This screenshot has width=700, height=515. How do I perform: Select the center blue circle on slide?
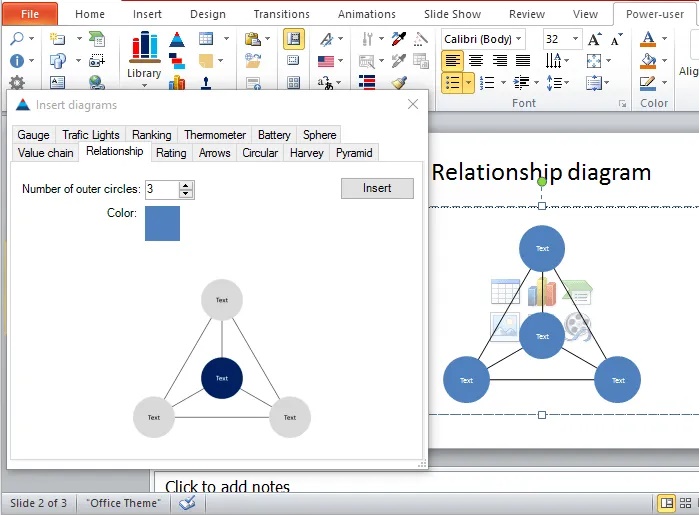(542, 336)
